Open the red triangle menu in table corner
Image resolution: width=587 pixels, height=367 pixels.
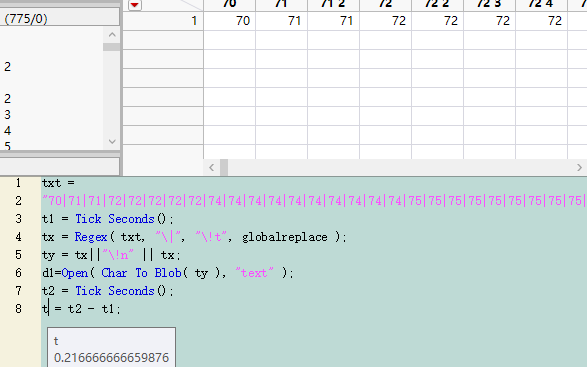[x=135, y=5]
